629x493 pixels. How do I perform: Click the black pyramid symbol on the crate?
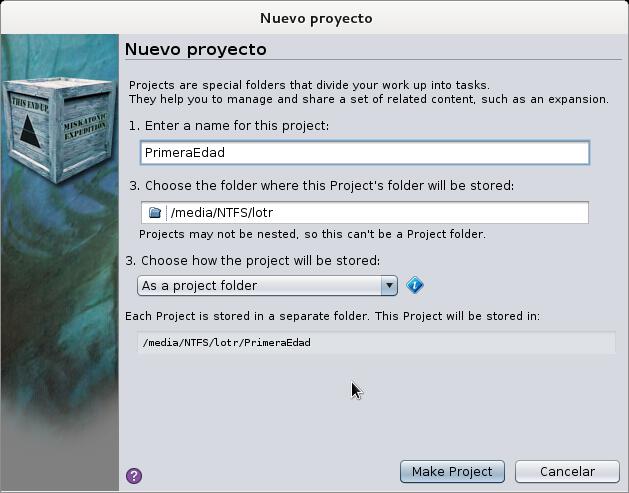pyautogui.click(x=30, y=131)
